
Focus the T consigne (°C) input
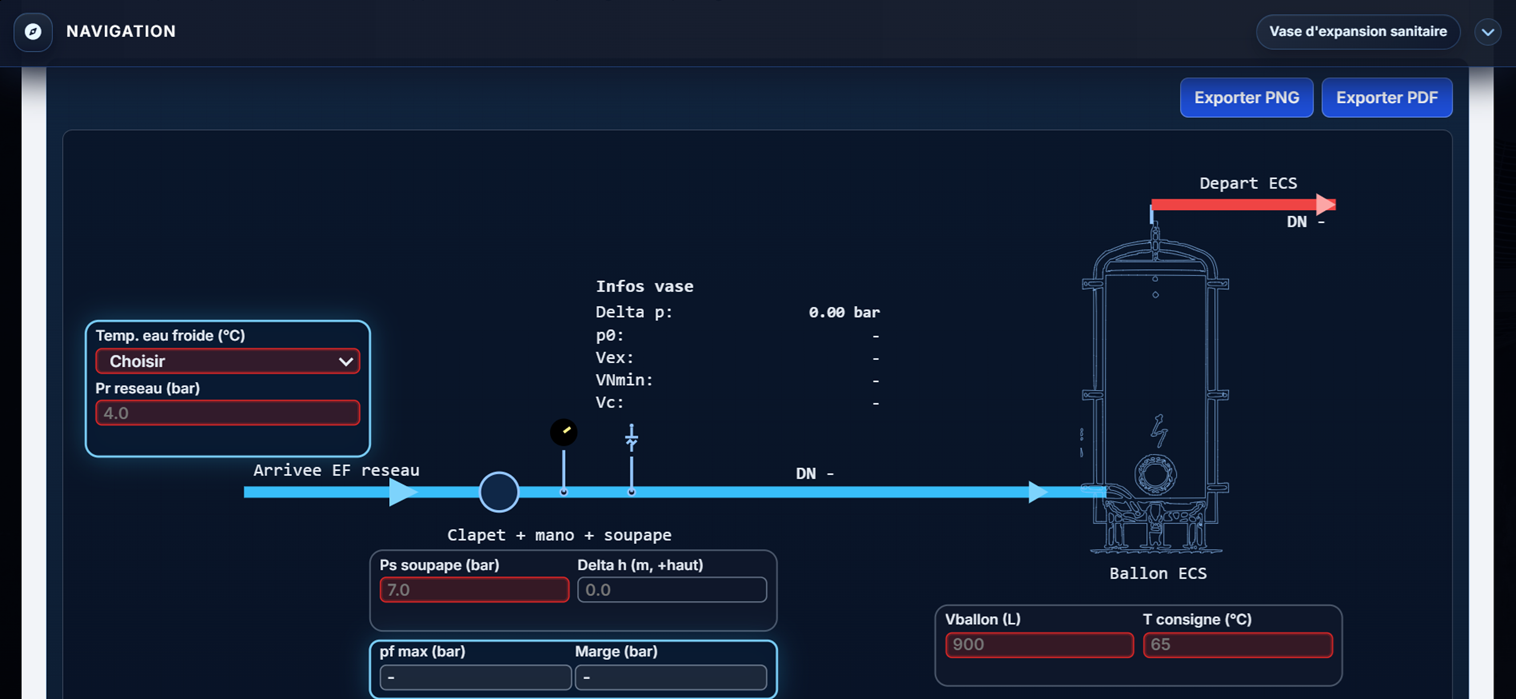pos(1238,645)
